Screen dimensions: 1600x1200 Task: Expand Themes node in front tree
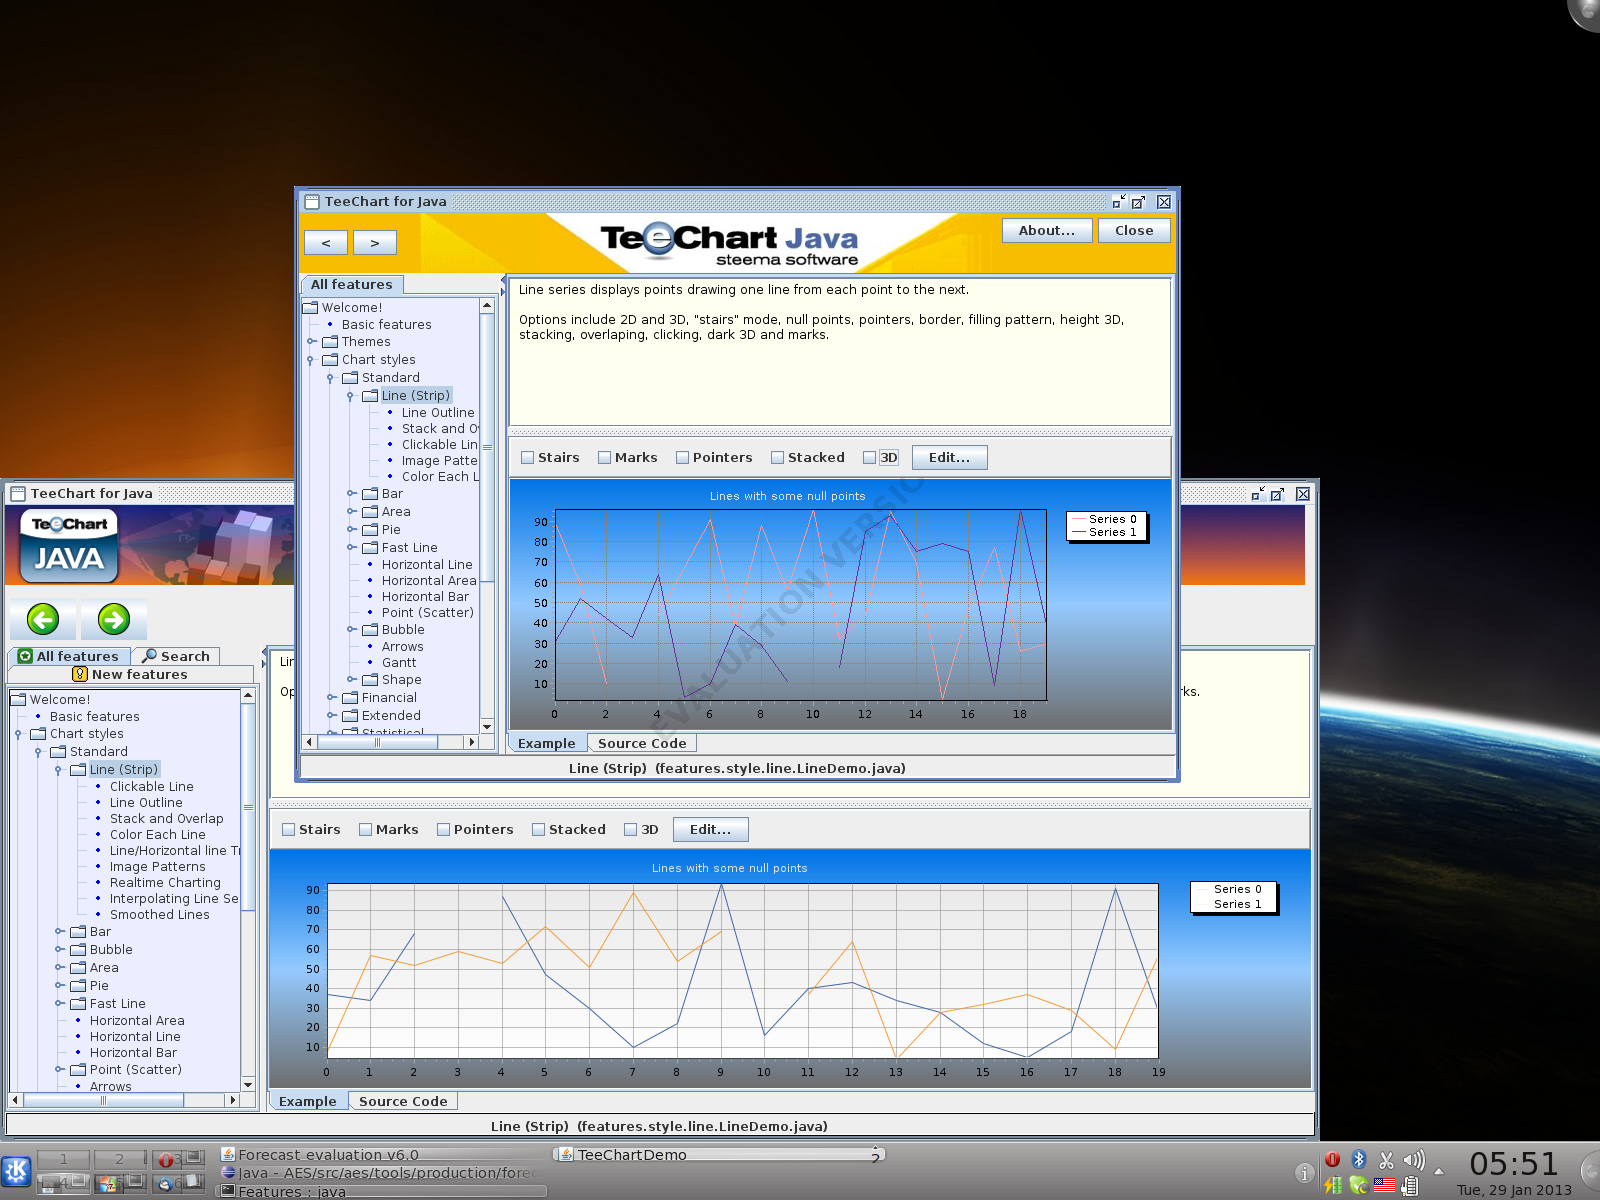point(311,341)
